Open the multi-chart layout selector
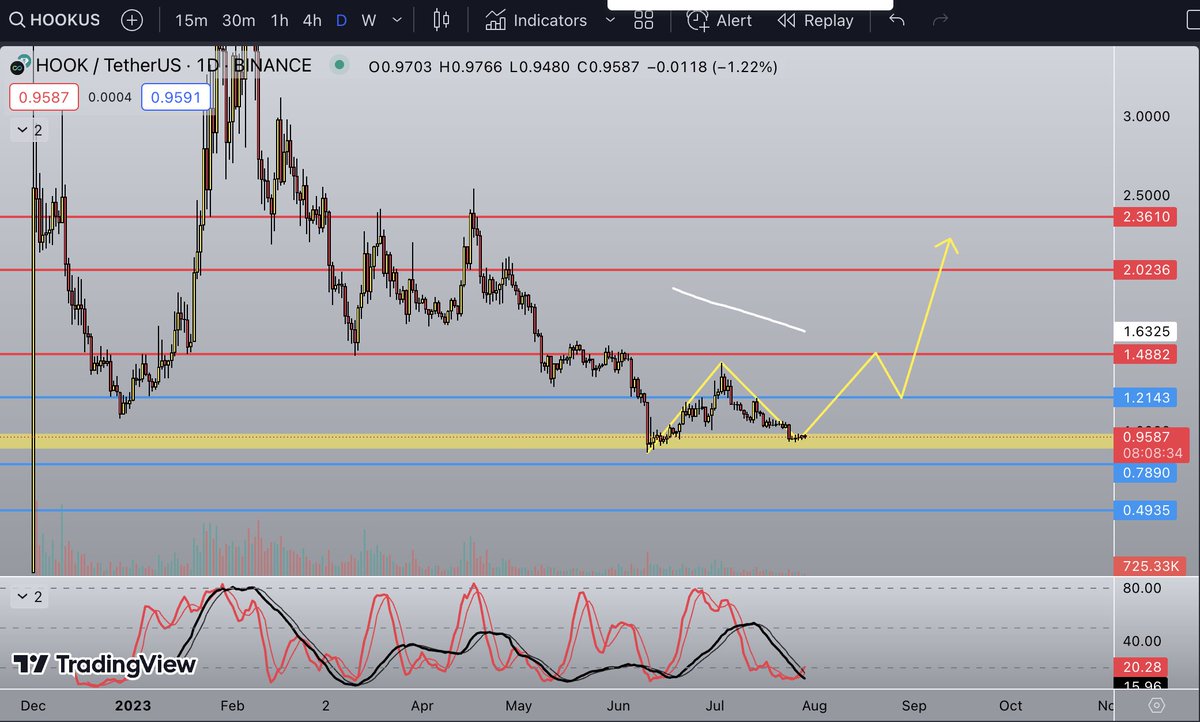The height and width of the screenshot is (722, 1200). (x=643, y=19)
